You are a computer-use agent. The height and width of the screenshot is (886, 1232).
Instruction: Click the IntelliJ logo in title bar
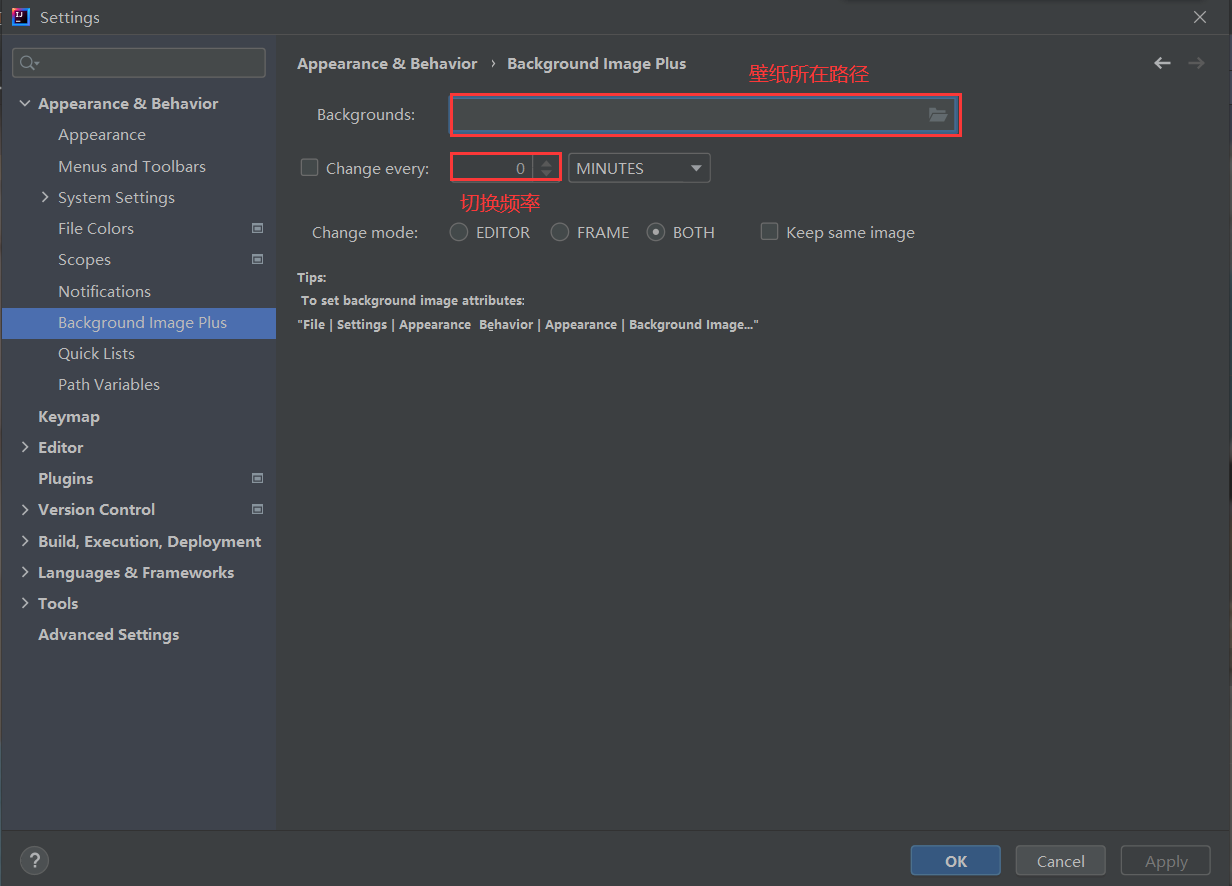click(x=20, y=17)
